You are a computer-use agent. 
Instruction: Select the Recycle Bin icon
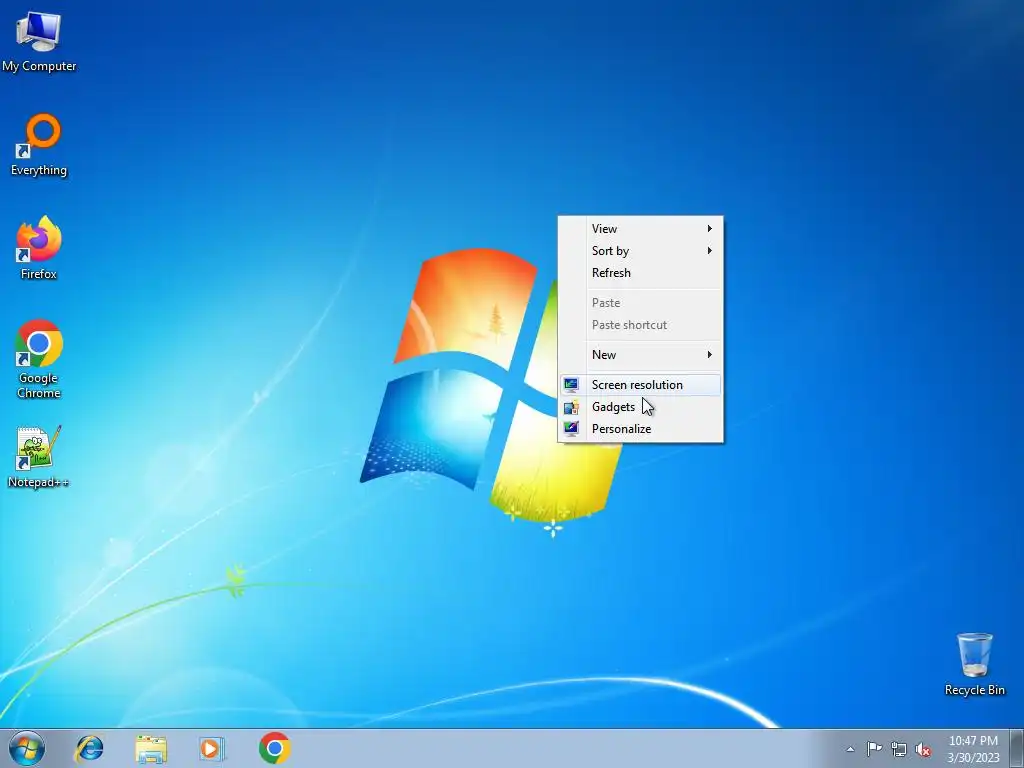(974, 664)
